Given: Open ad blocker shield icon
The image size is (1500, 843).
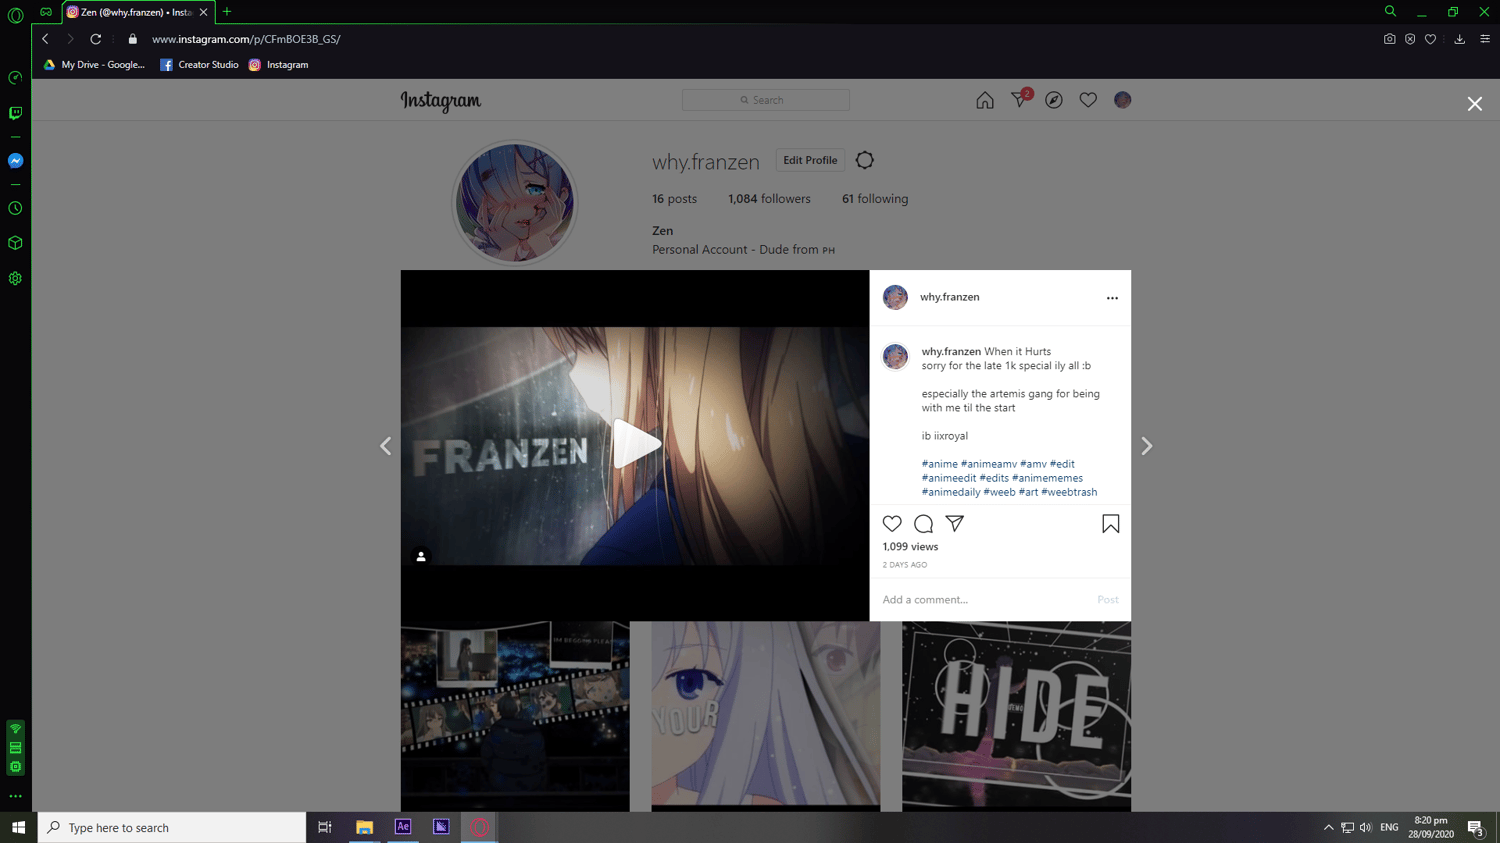Looking at the screenshot, I should [x=1410, y=39].
